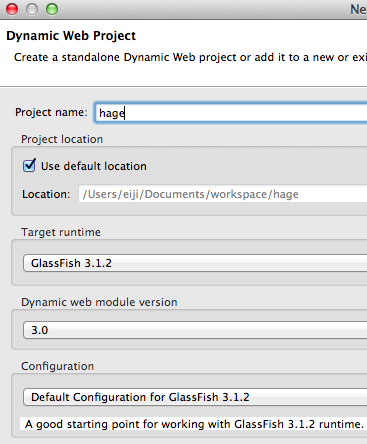This screenshot has height=444, width=367.
Task: Click the Project name input field
Action: (x=231, y=113)
